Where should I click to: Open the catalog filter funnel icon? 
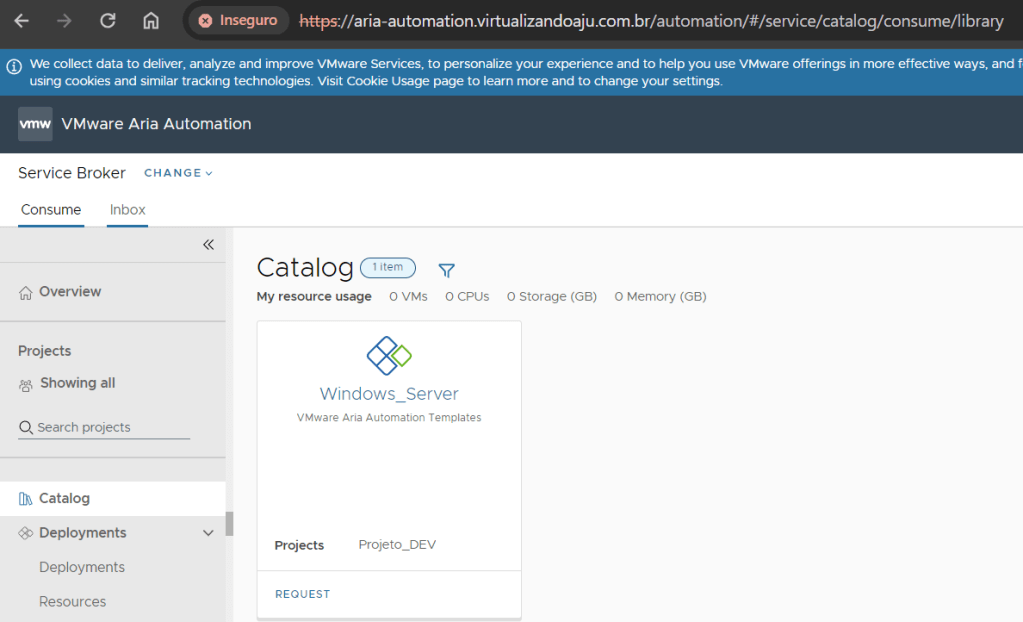click(x=447, y=270)
